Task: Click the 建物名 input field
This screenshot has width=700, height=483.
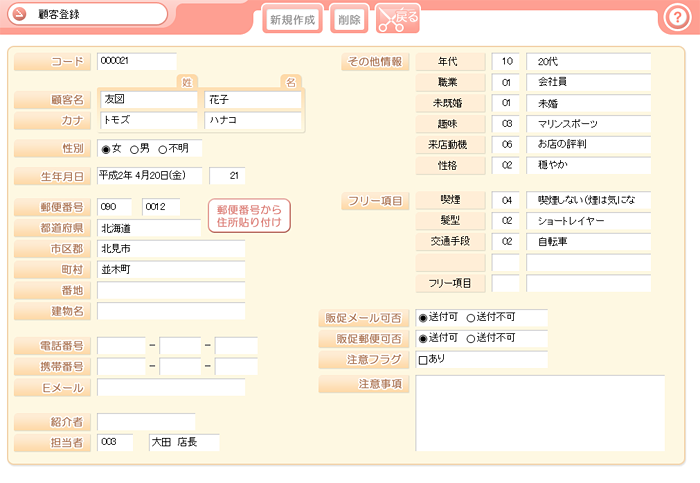Action: click(x=171, y=312)
